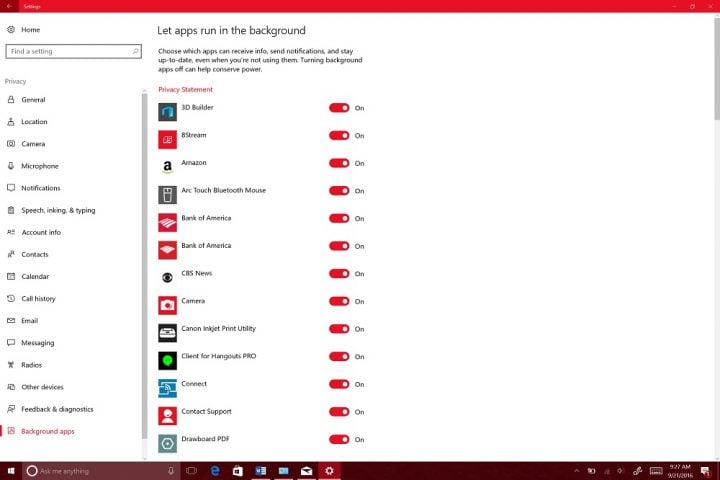Click the Arc Touch Bluetooth Mouse icon
The image size is (720, 480).
pyautogui.click(x=167, y=195)
